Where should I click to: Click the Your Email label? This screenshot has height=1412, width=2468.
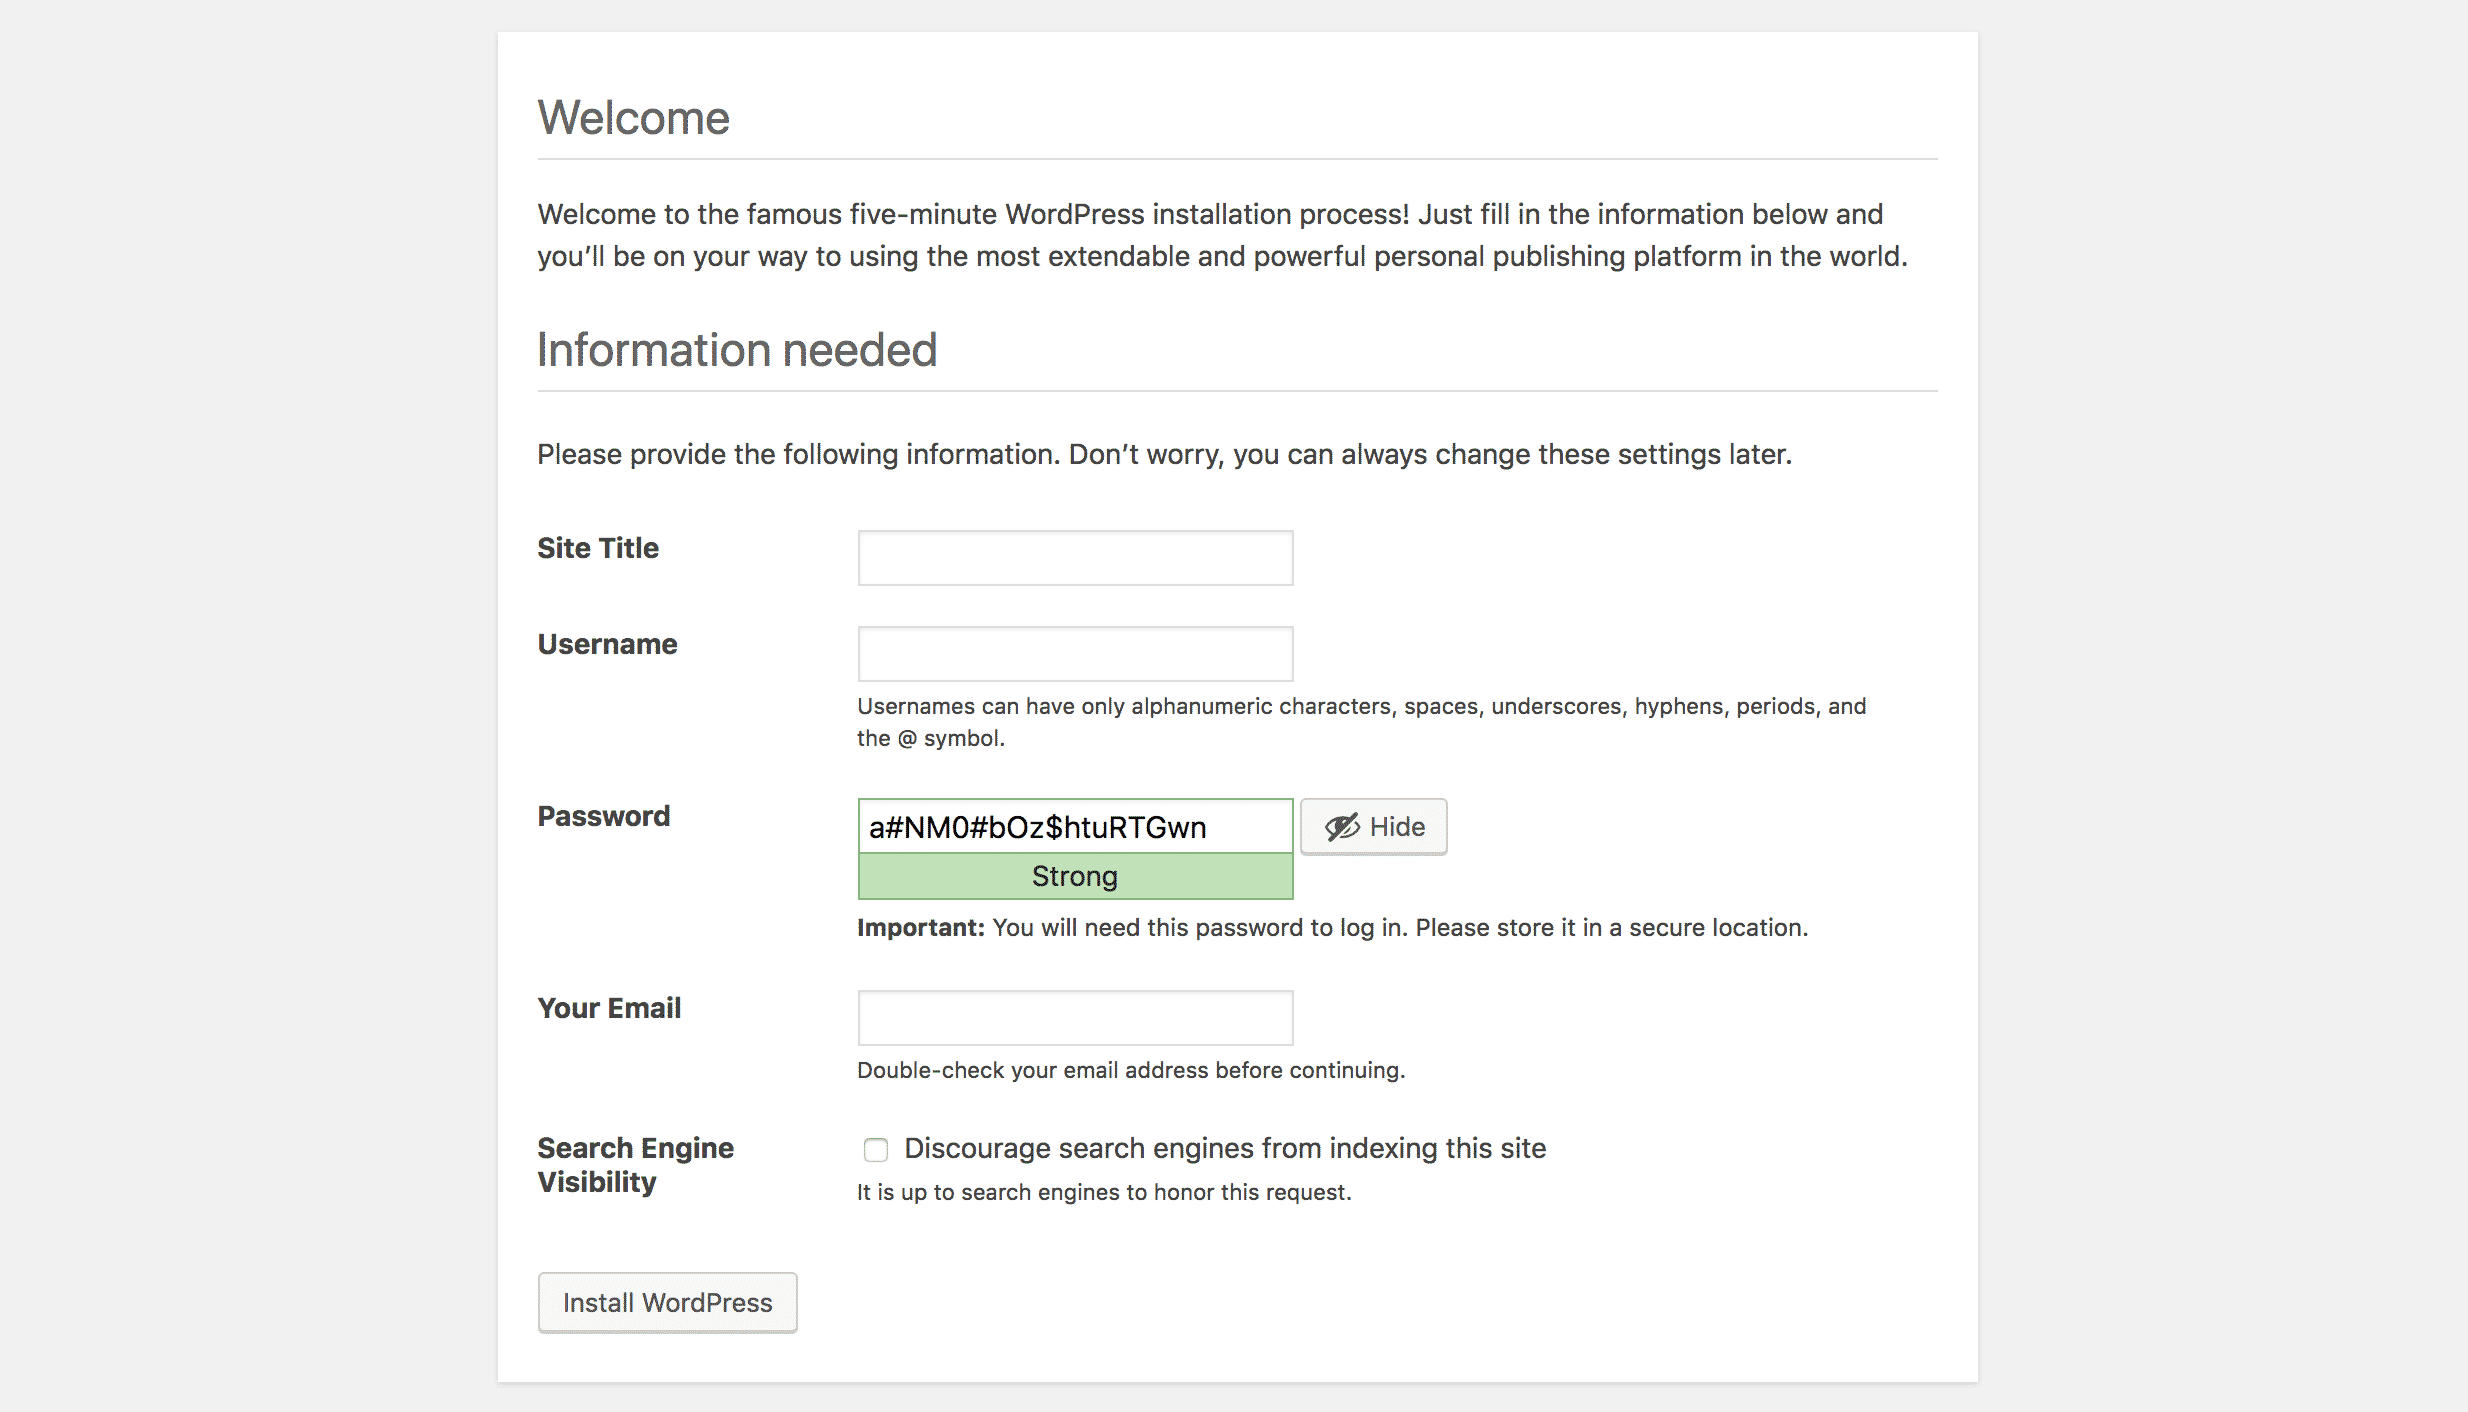point(609,1008)
